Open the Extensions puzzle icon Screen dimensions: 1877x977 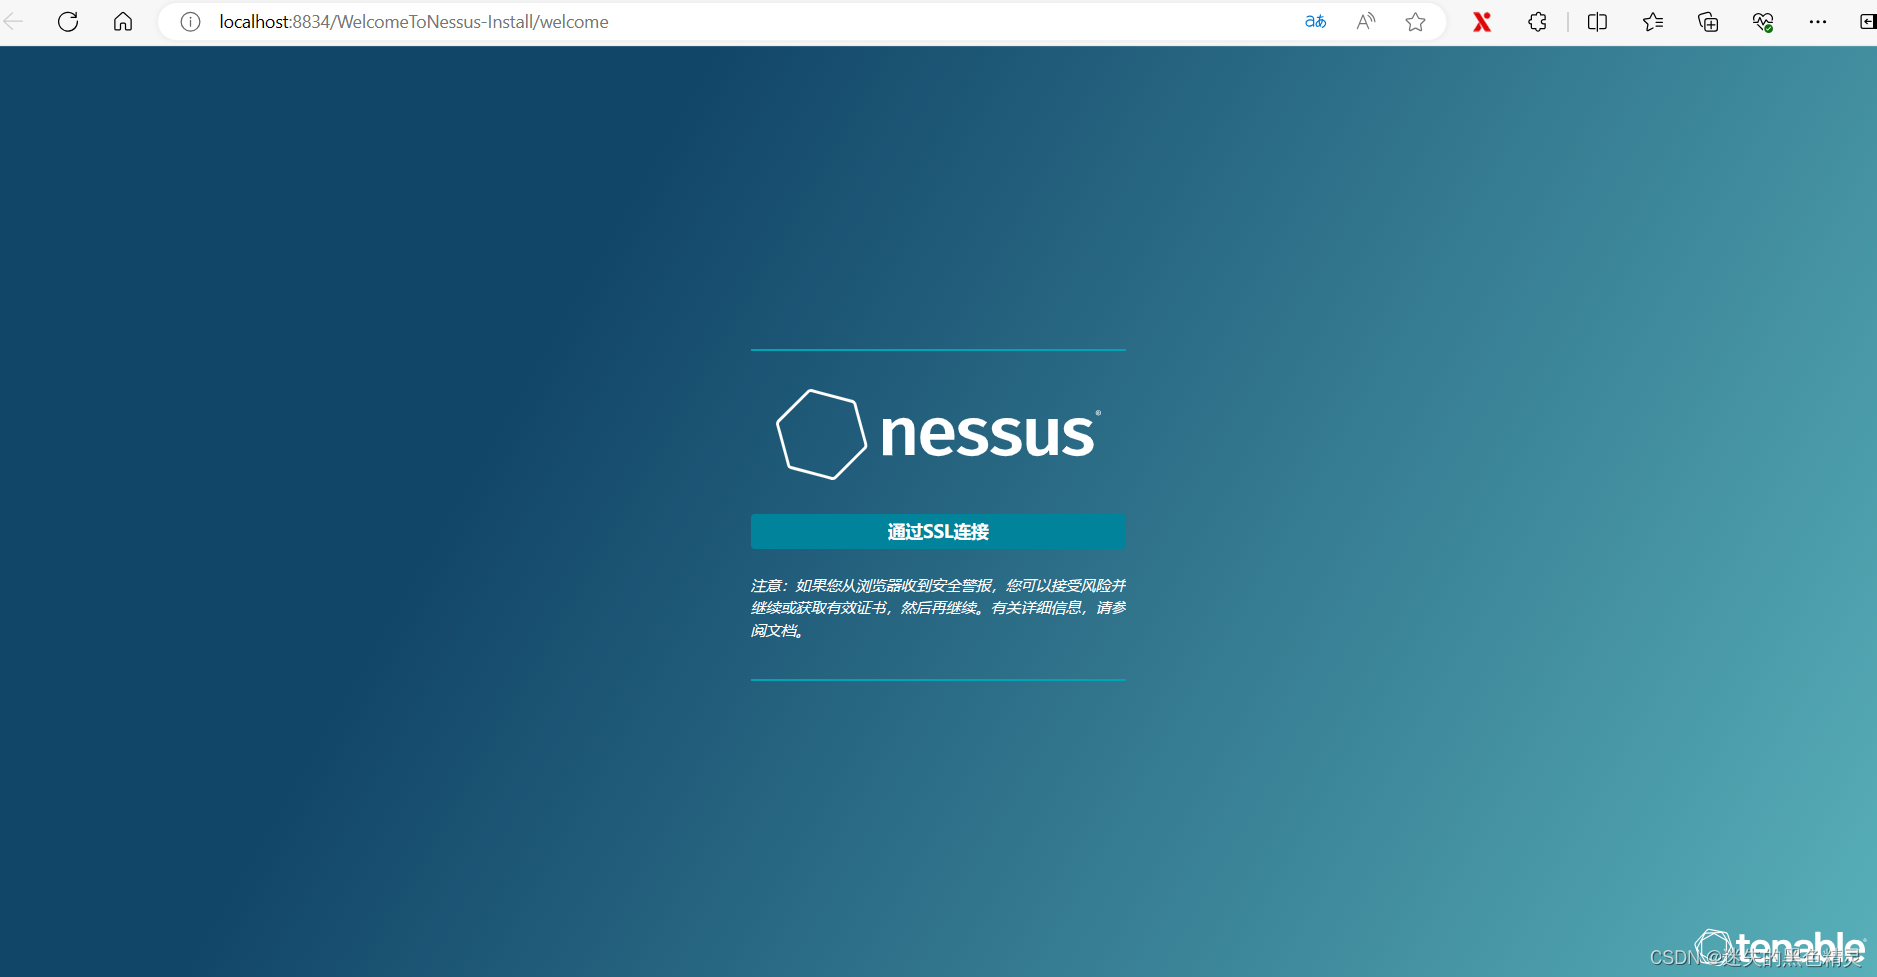tap(1538, 22)
